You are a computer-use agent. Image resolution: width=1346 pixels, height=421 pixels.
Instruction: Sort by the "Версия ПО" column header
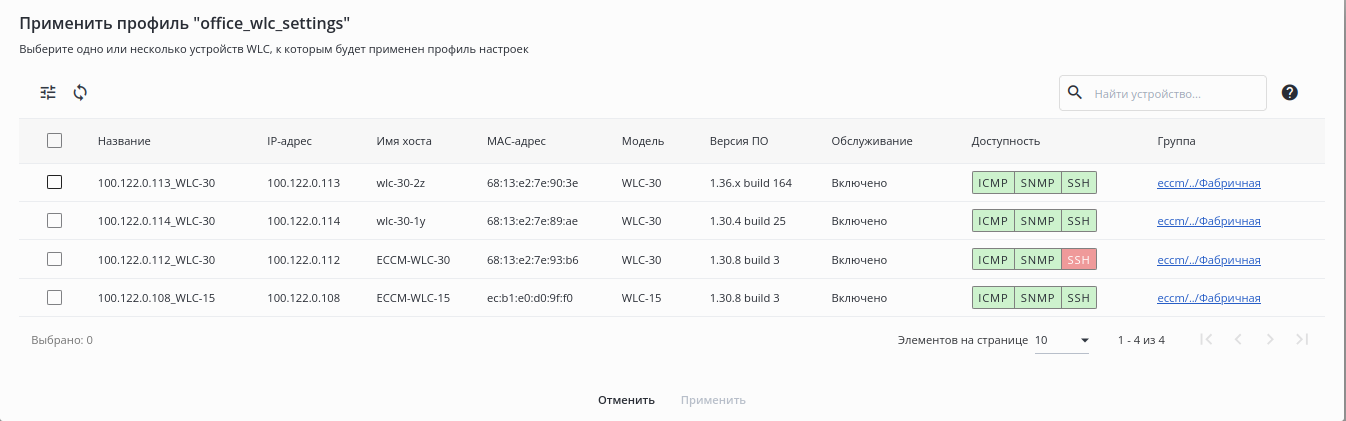tap(738, 141)
